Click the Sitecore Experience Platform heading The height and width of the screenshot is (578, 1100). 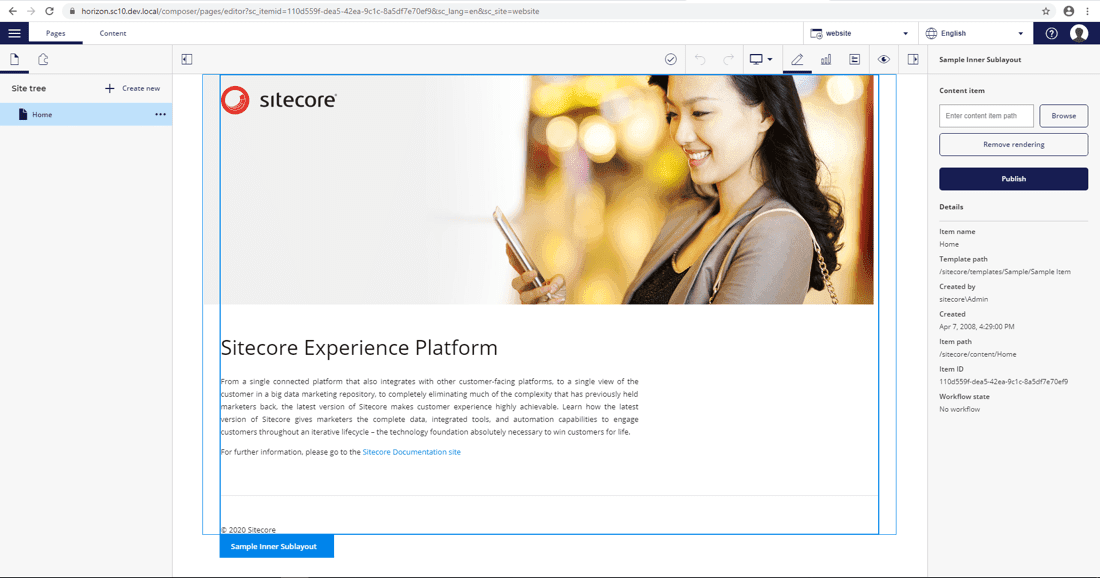pos(359,348)
